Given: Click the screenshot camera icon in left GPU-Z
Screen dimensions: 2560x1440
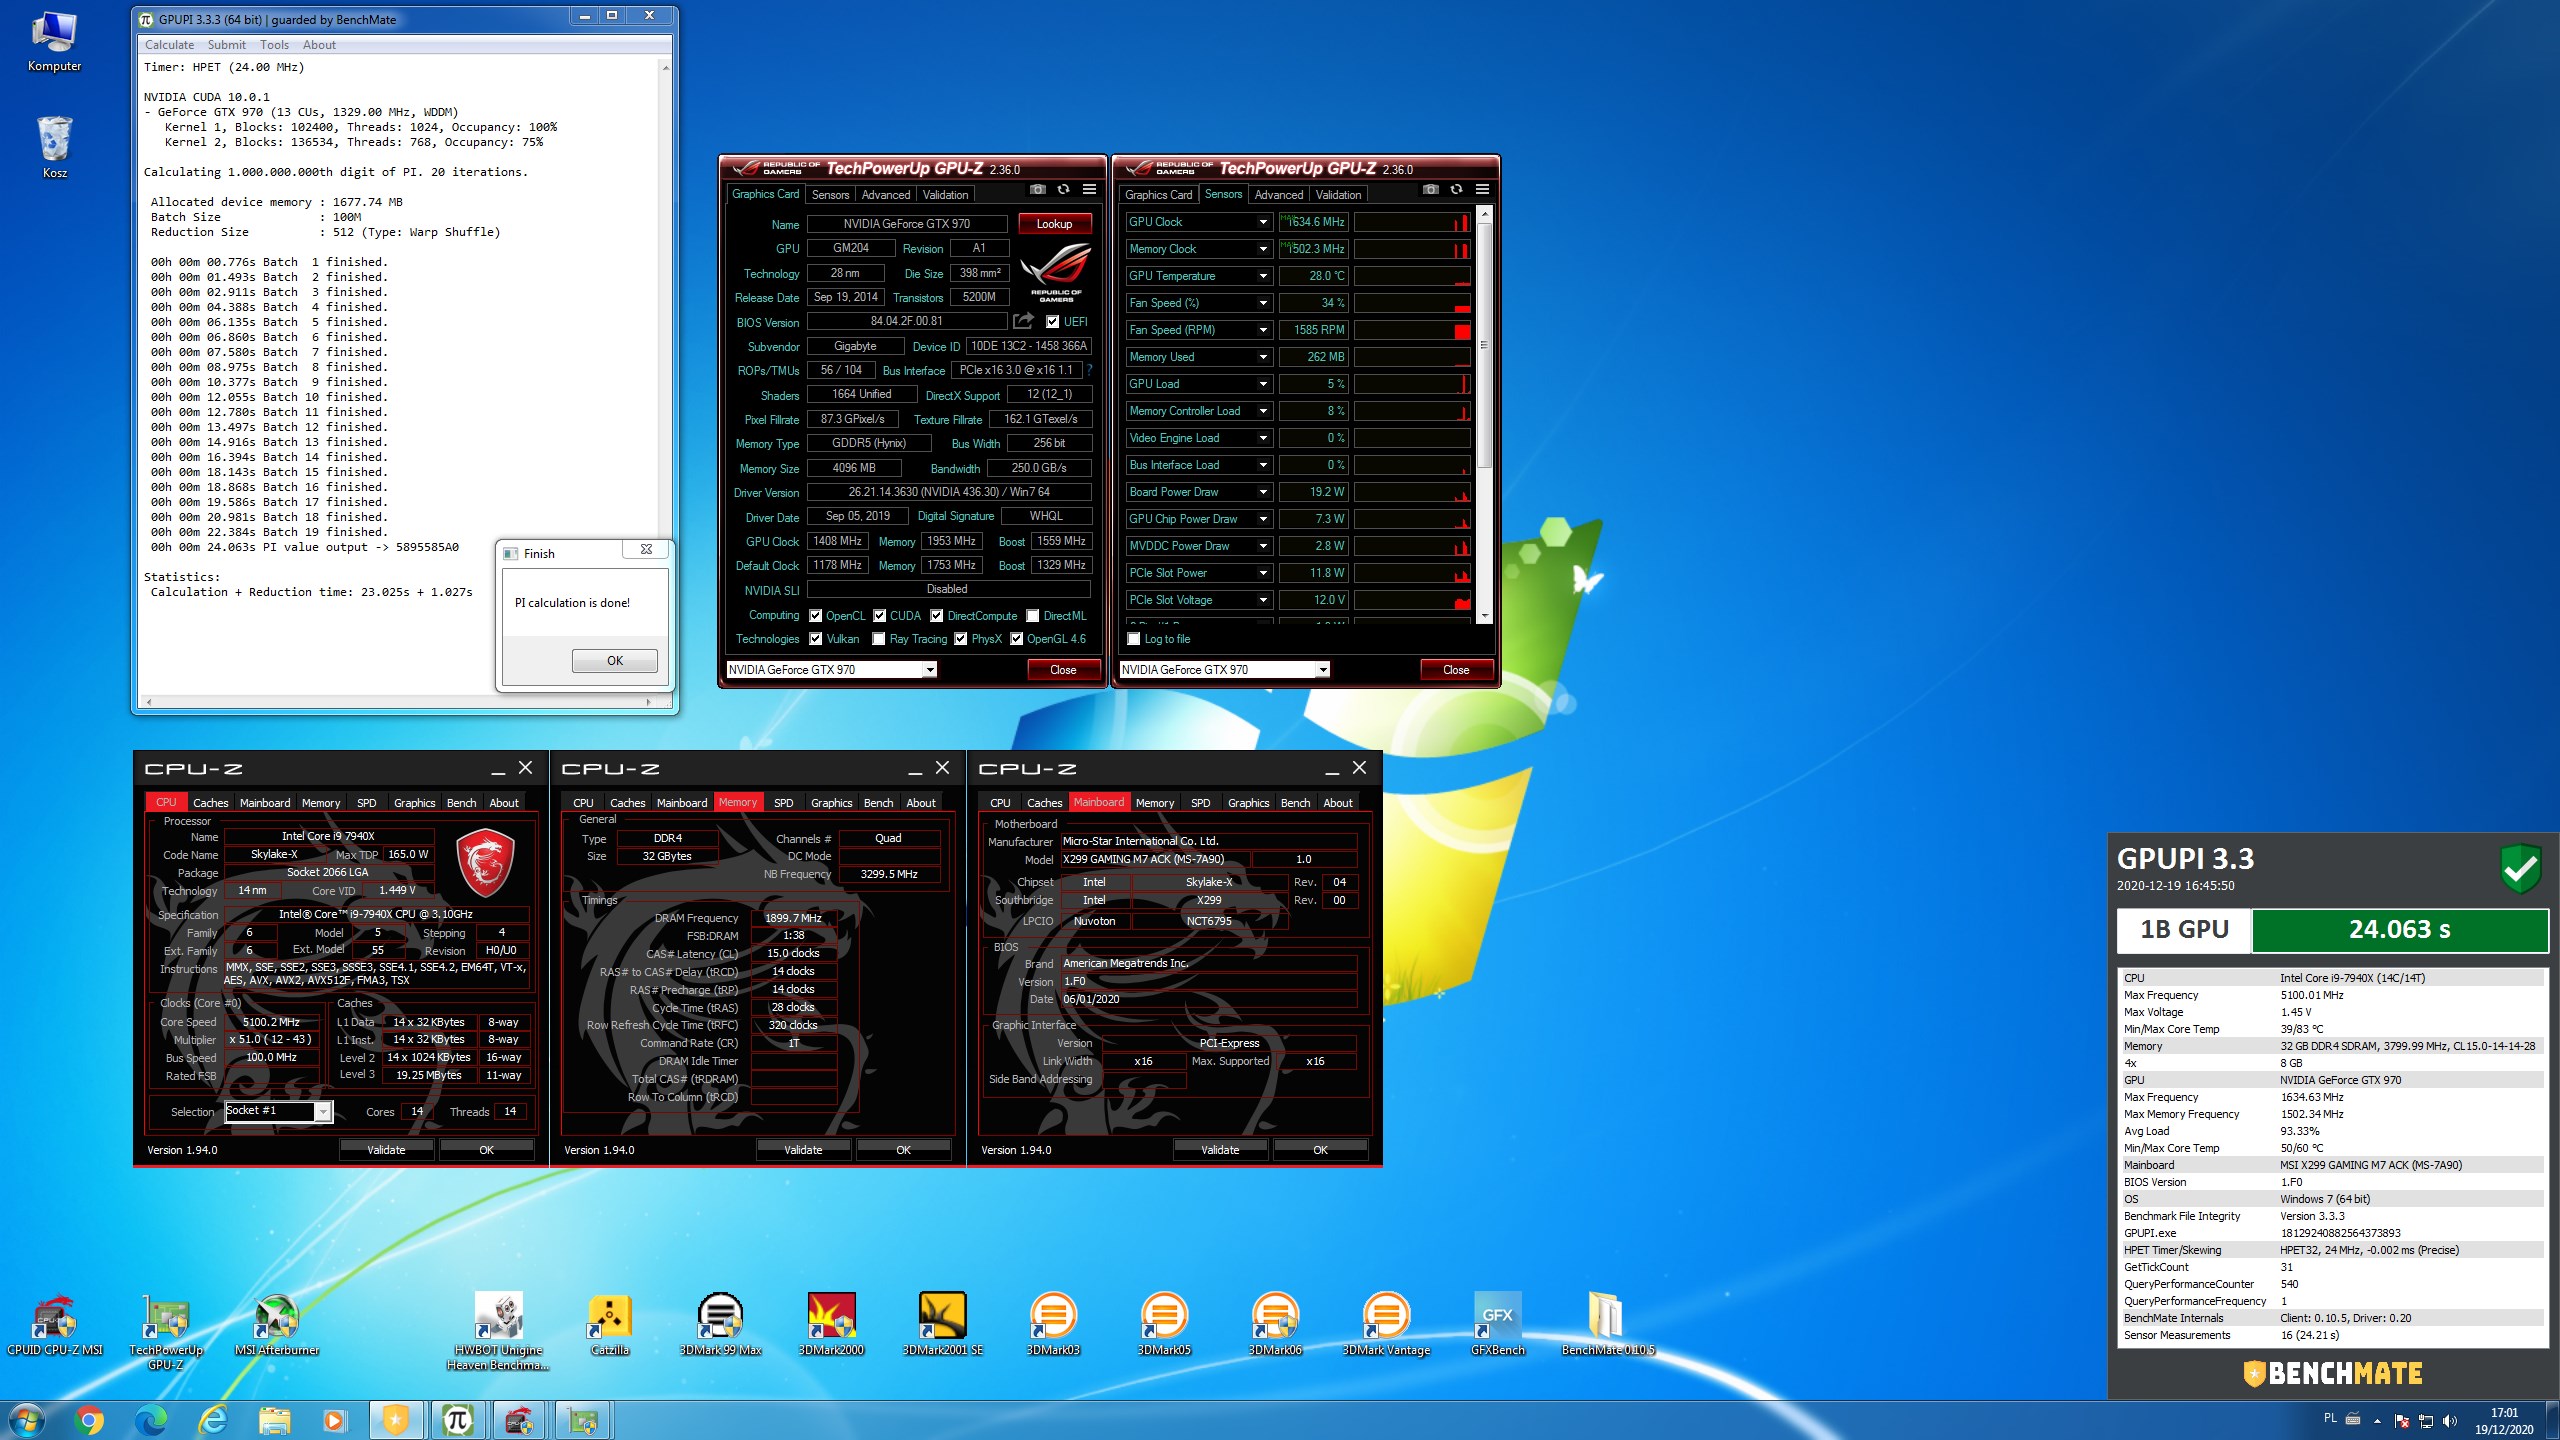Looking at the screenshot, I should (1038, 190).
